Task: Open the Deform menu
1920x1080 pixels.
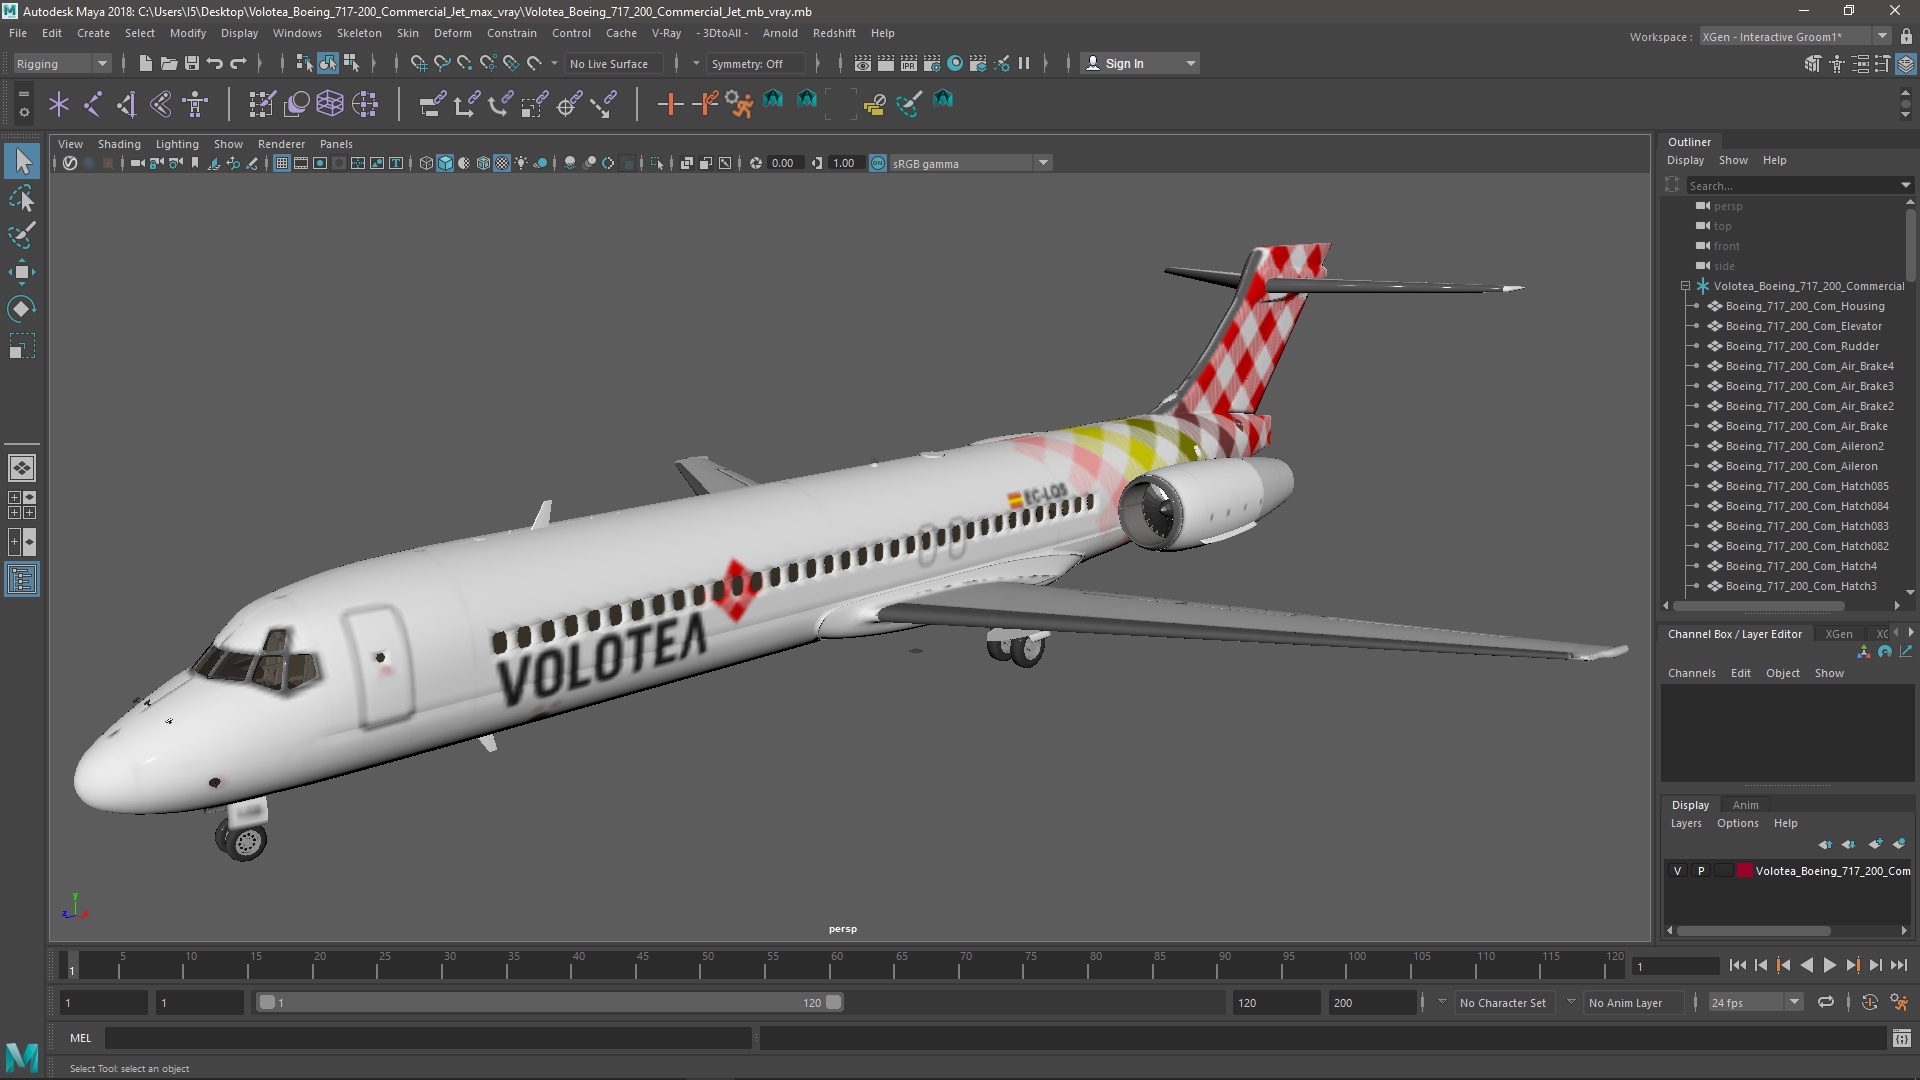Action: pyautogui.click(x=452, y=33)
